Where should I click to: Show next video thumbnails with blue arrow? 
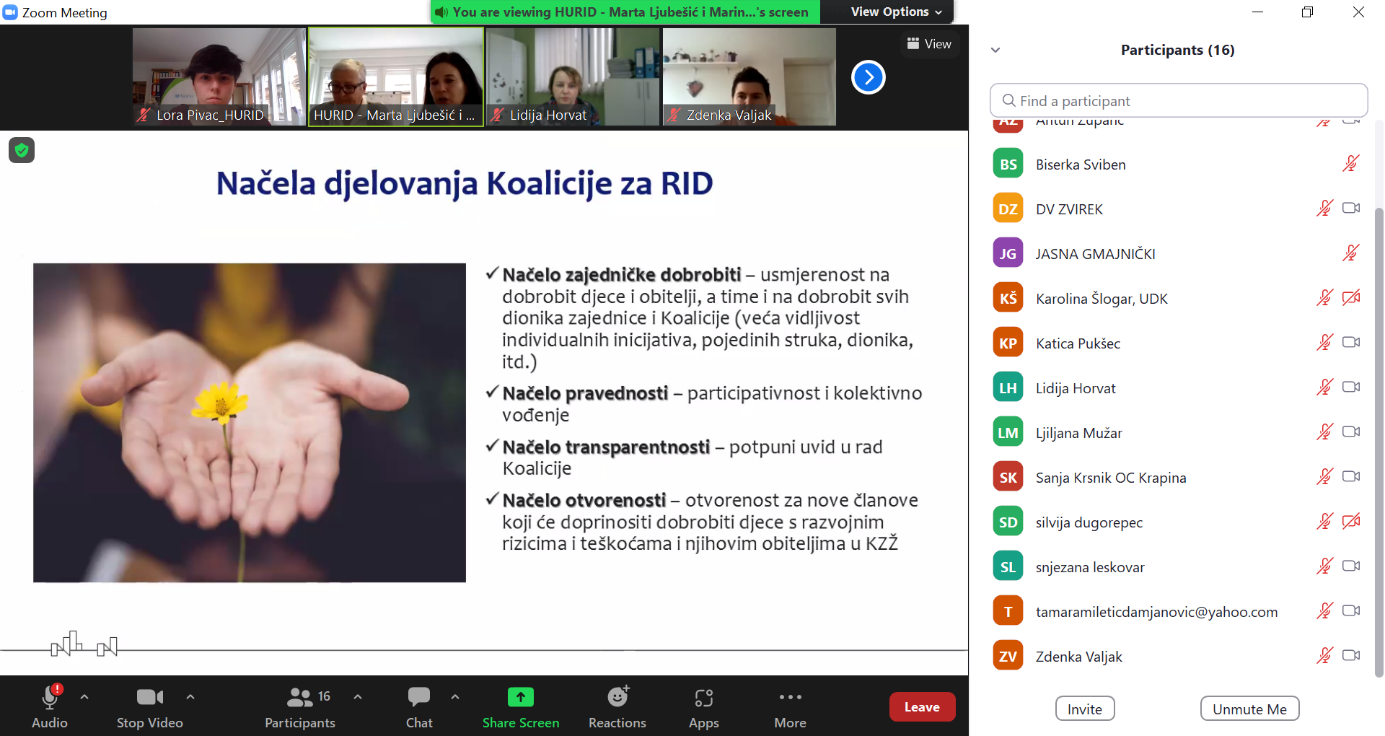tap(868, 77)
